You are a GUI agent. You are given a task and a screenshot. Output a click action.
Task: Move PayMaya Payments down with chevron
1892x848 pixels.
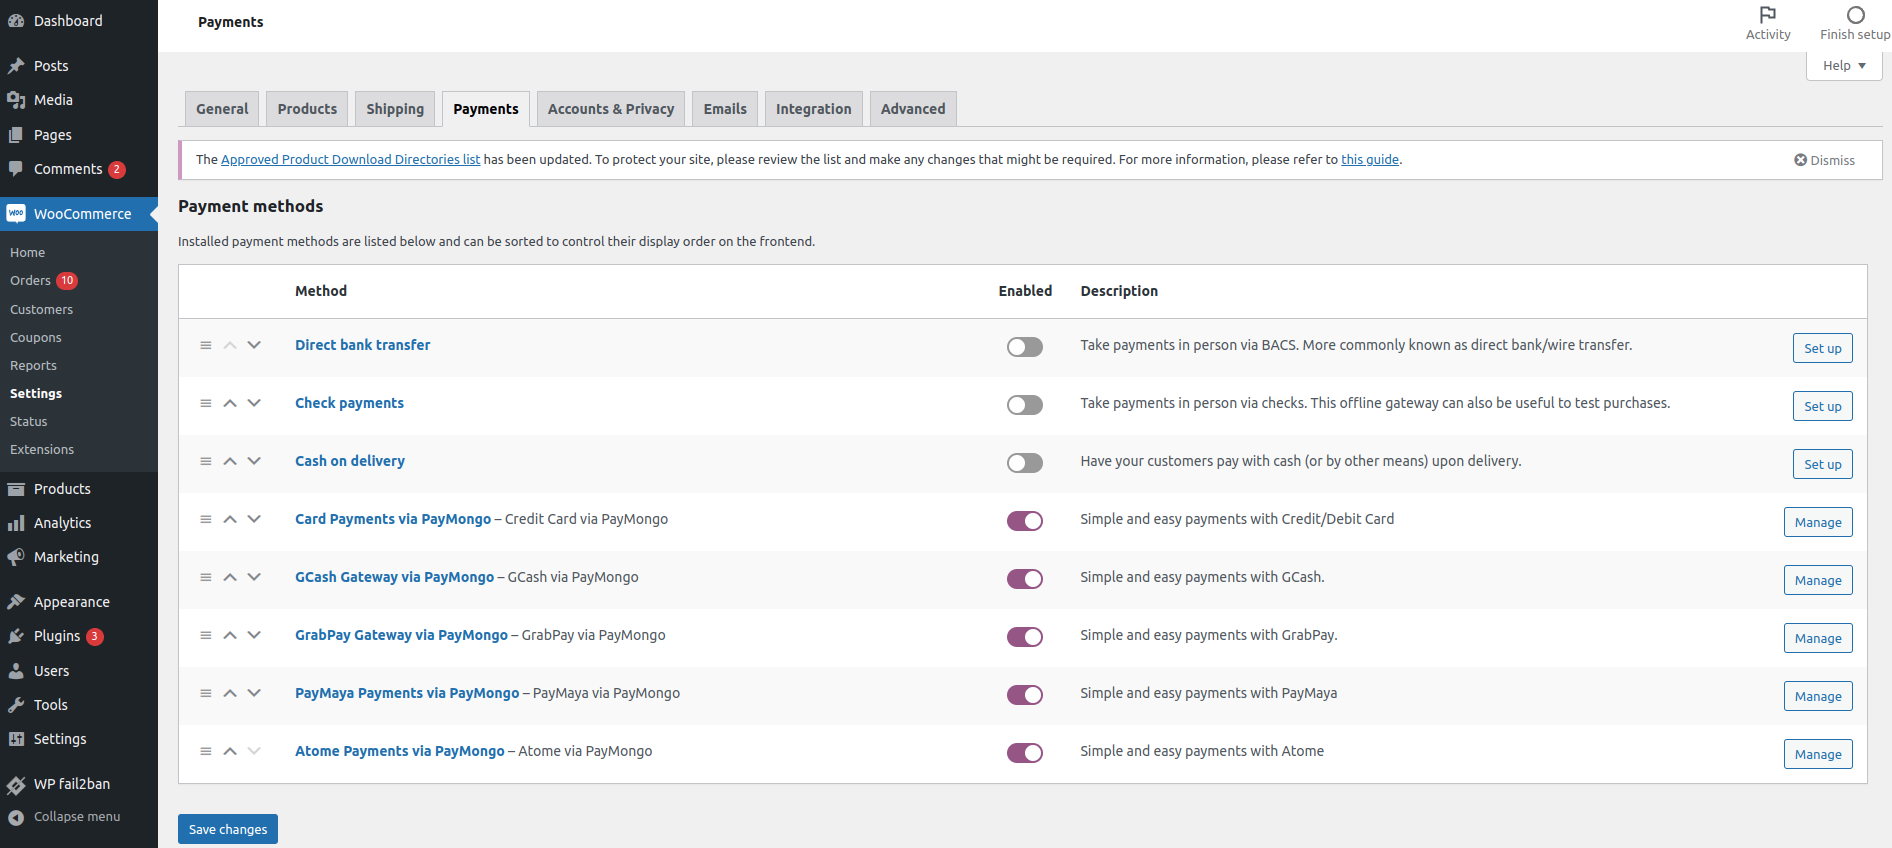[254, 693]
